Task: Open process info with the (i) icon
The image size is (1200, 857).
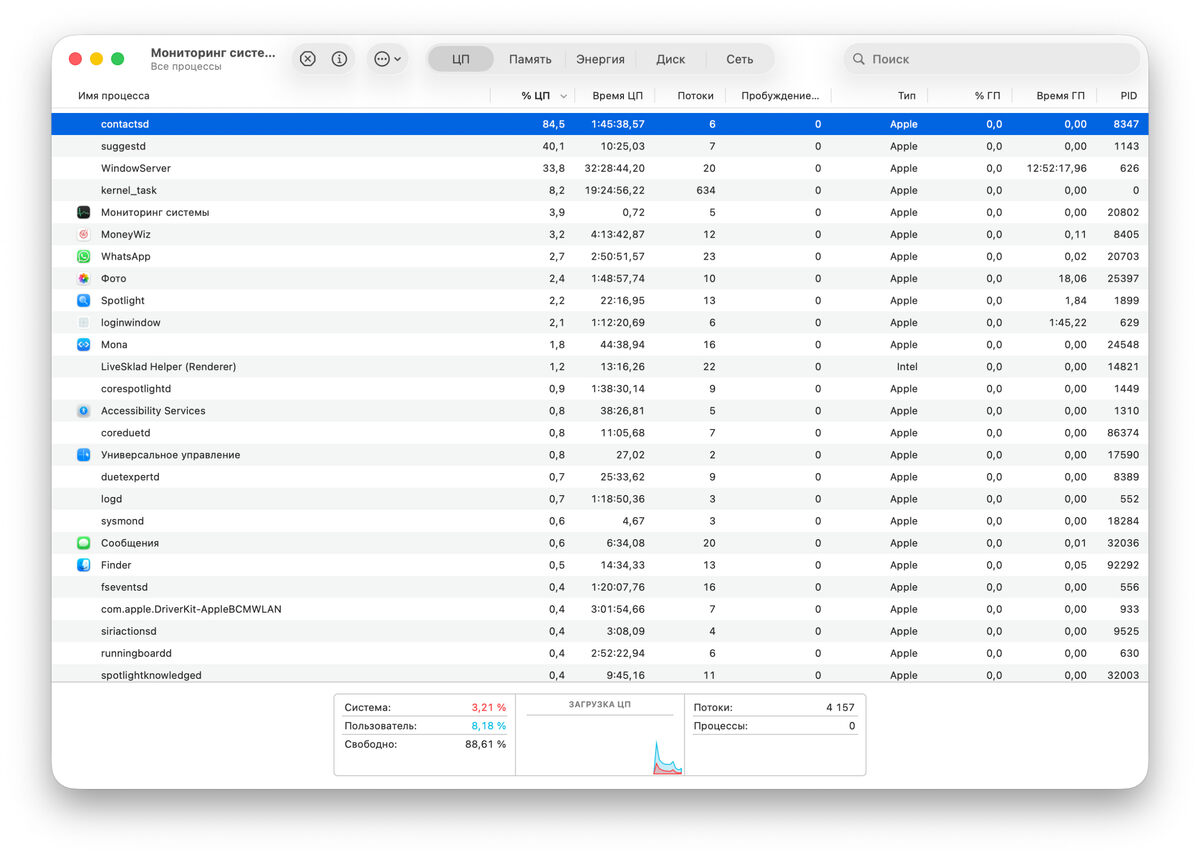Action: [x=340, y=59]
